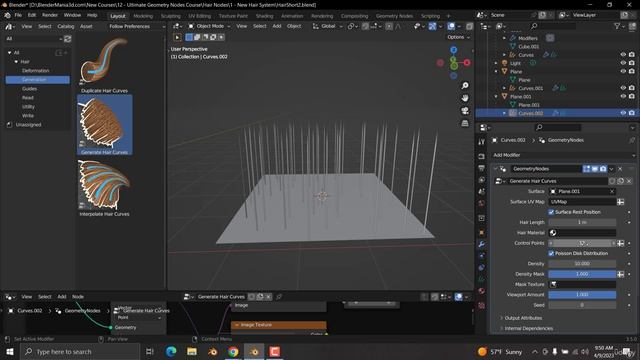Collapse the Hair catalog tree

(x=16, y=62)
